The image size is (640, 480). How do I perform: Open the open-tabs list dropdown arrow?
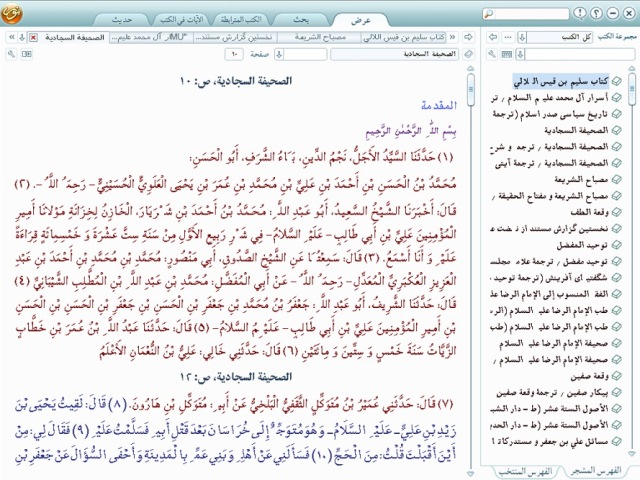coord(22,38)
